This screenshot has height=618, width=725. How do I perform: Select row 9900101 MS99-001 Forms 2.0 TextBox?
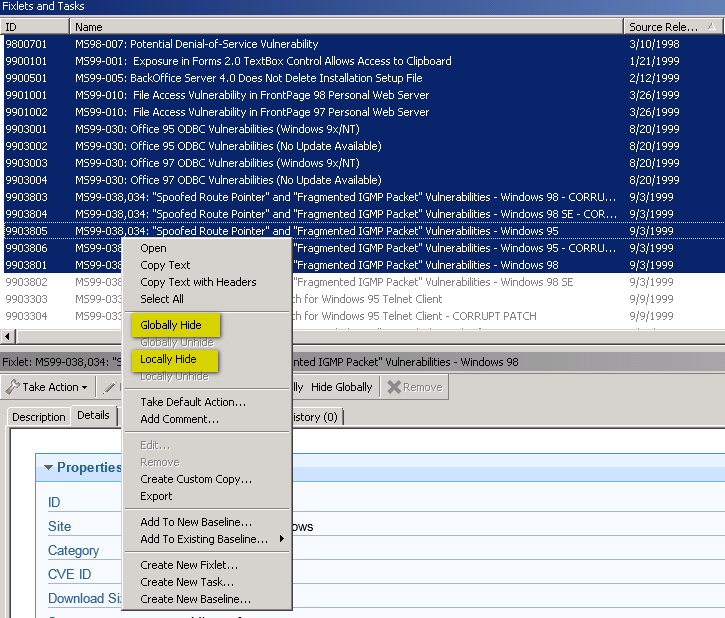tap(362, 61)
